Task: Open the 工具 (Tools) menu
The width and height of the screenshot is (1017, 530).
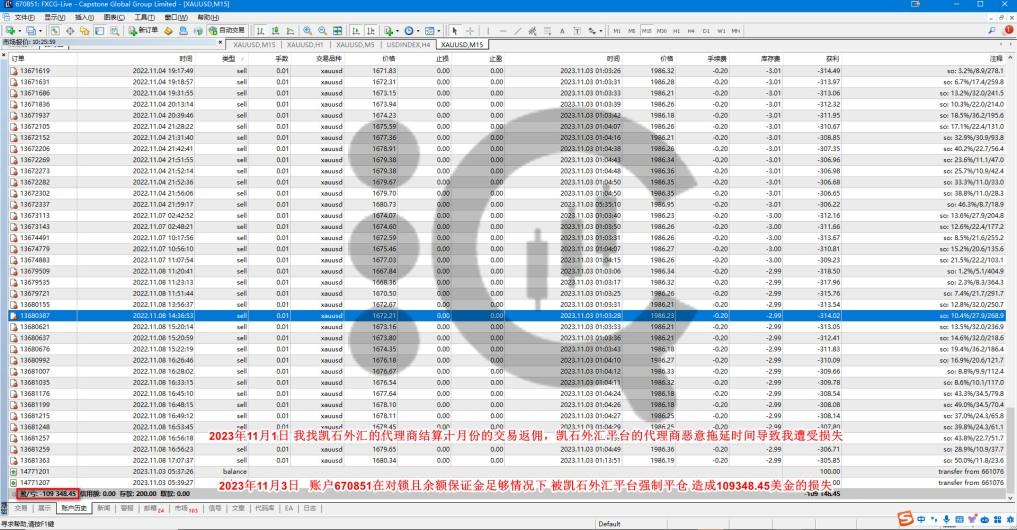Action: click(144, 17)
